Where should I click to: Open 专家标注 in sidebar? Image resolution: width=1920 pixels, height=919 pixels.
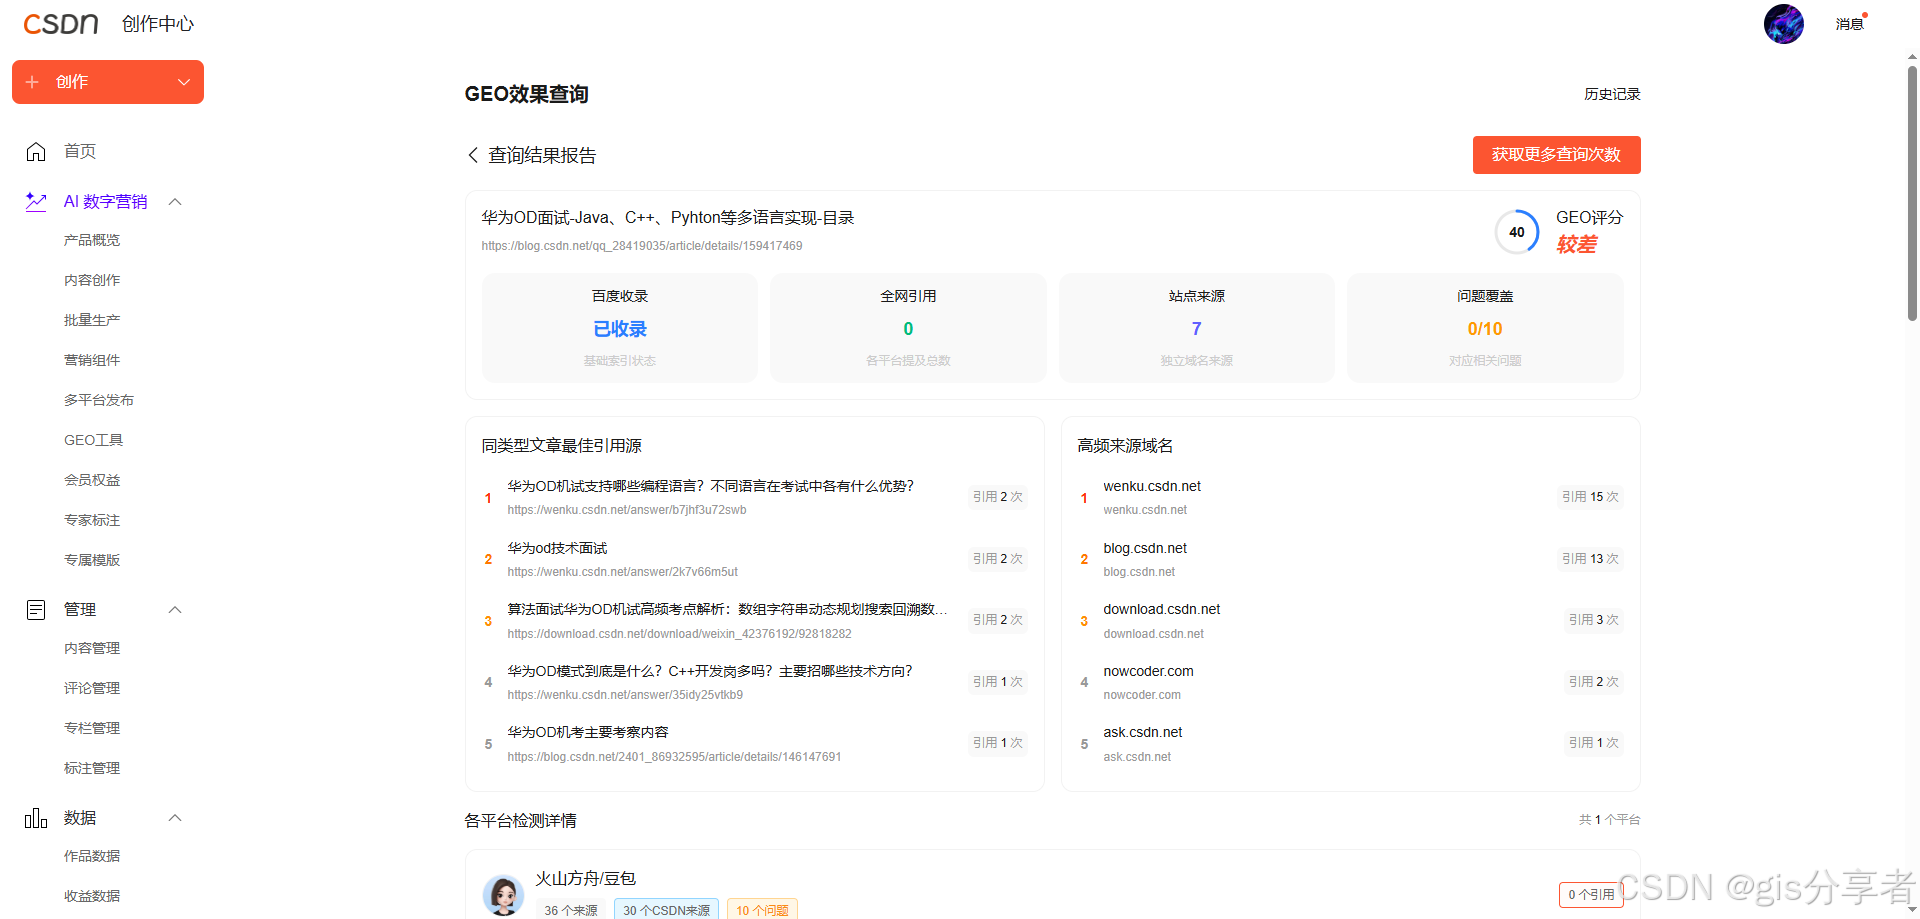(x=92, y=520)
